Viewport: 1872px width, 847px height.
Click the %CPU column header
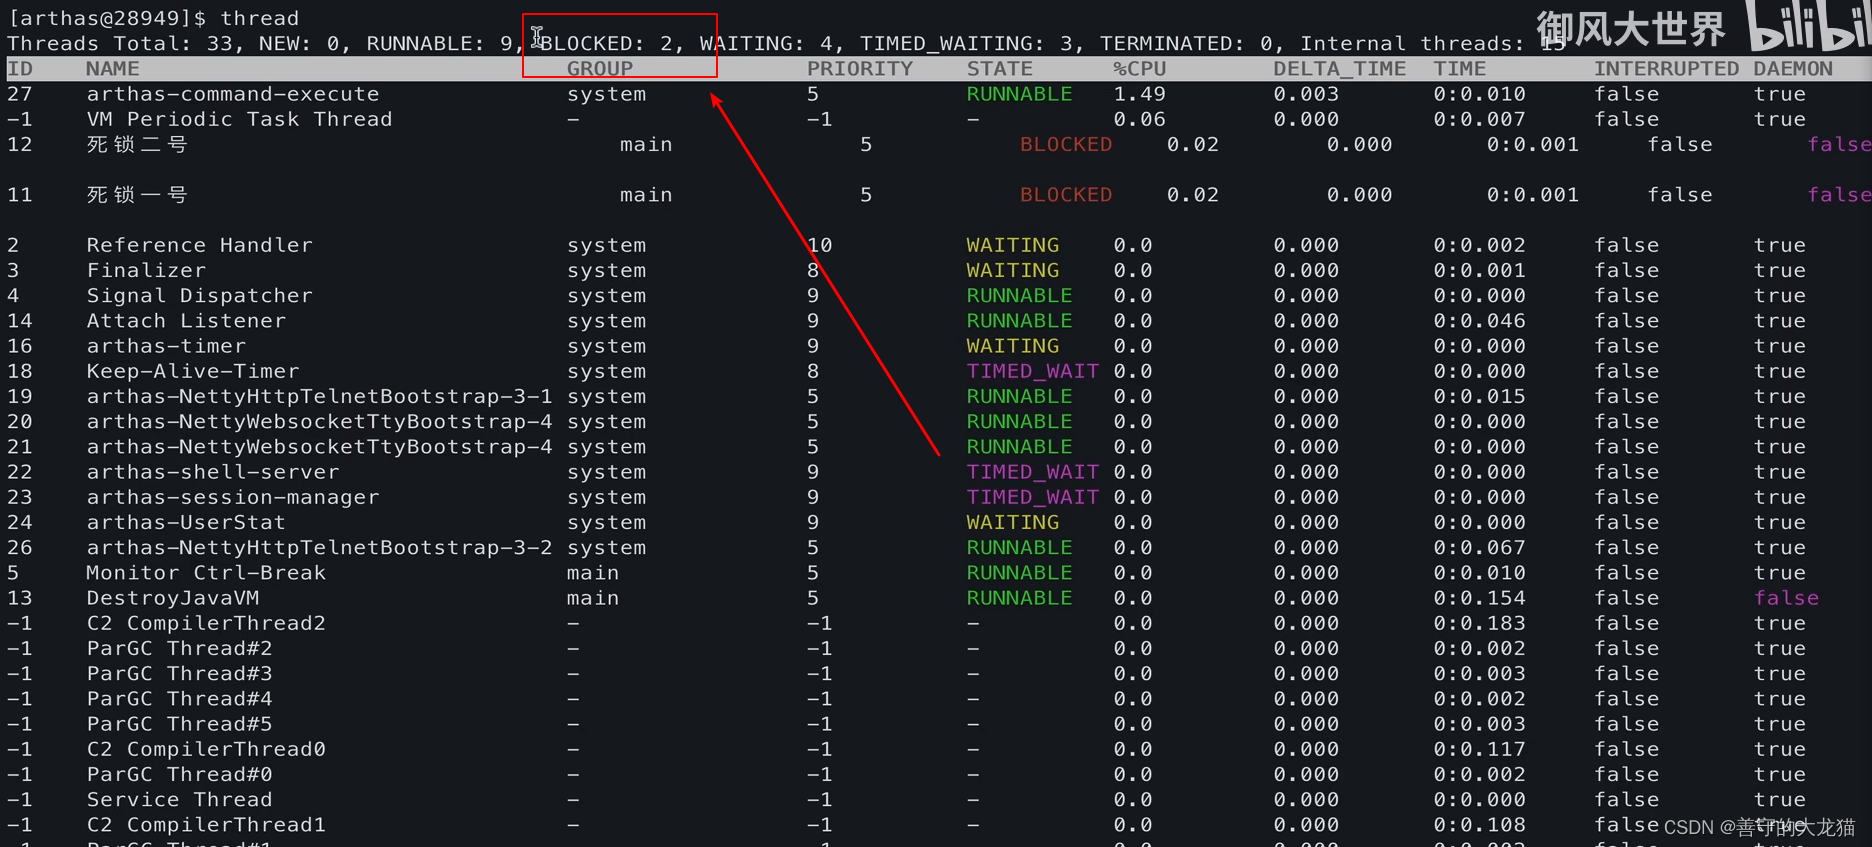[1140, 68]
